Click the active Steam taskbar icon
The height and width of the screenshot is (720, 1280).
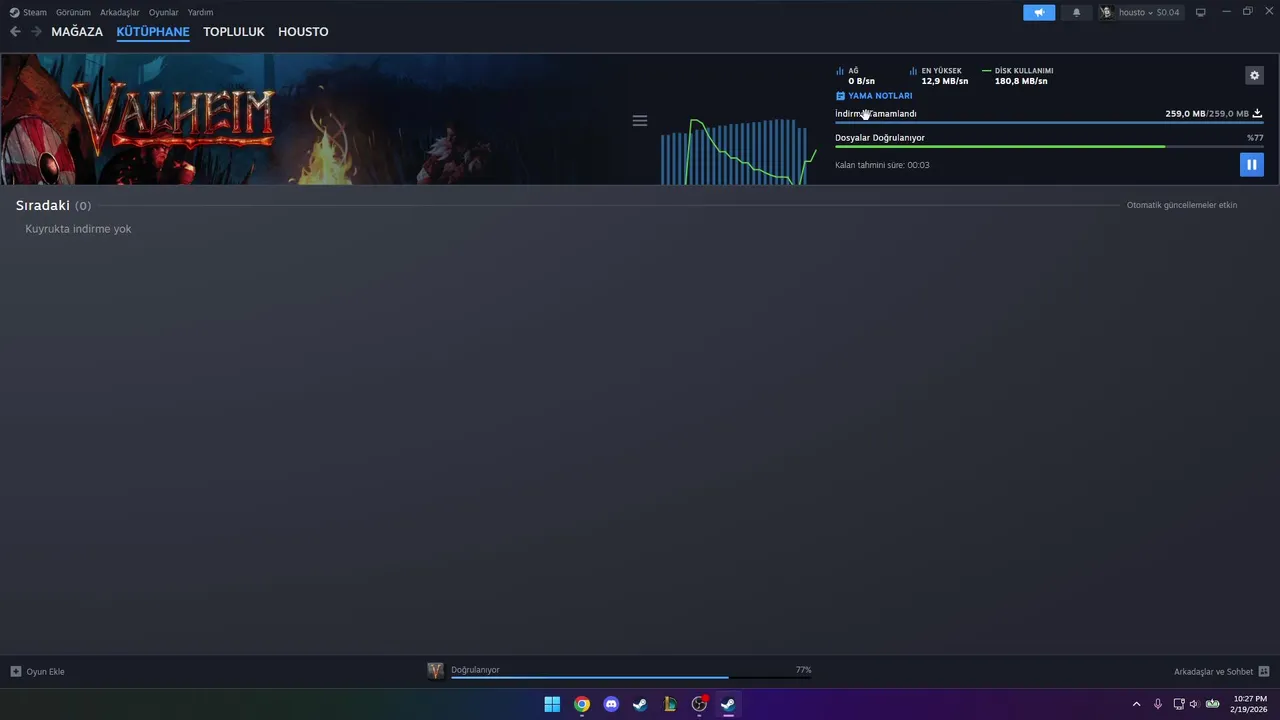(728, 704)
